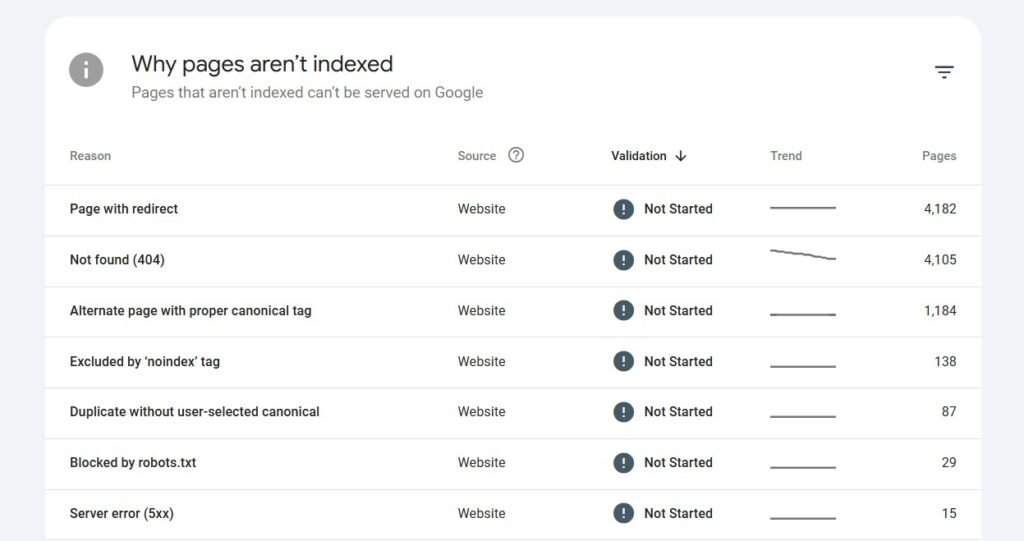Click the Not found (404) trend sparkline

tap(802, 256)
